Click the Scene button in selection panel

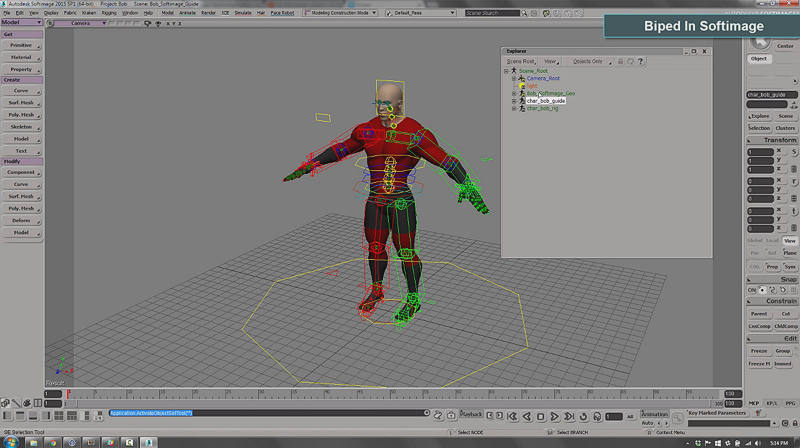(785, 116)
